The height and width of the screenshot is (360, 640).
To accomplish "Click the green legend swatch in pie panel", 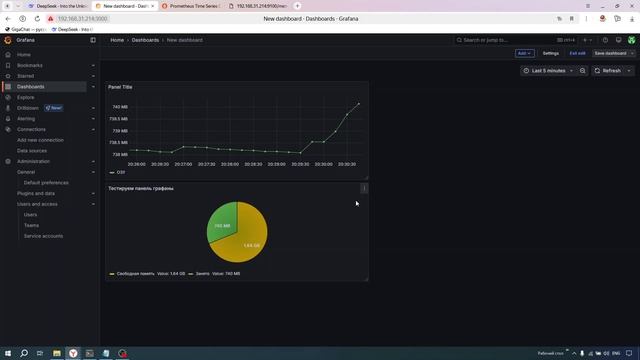I will (x=191, y=274).
